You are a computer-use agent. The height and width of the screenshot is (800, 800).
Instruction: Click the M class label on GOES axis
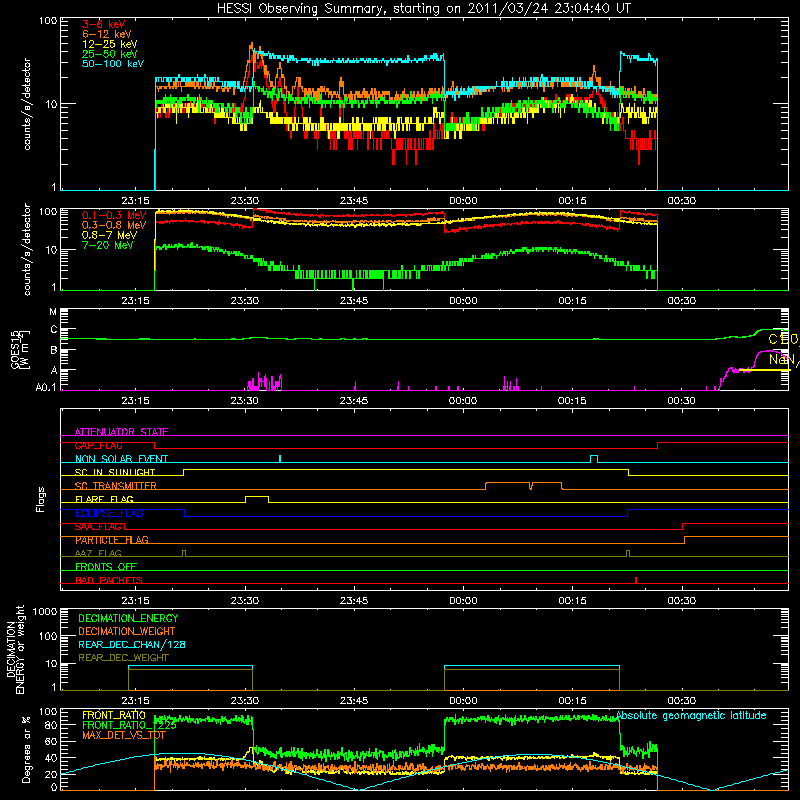coord(53,312)
